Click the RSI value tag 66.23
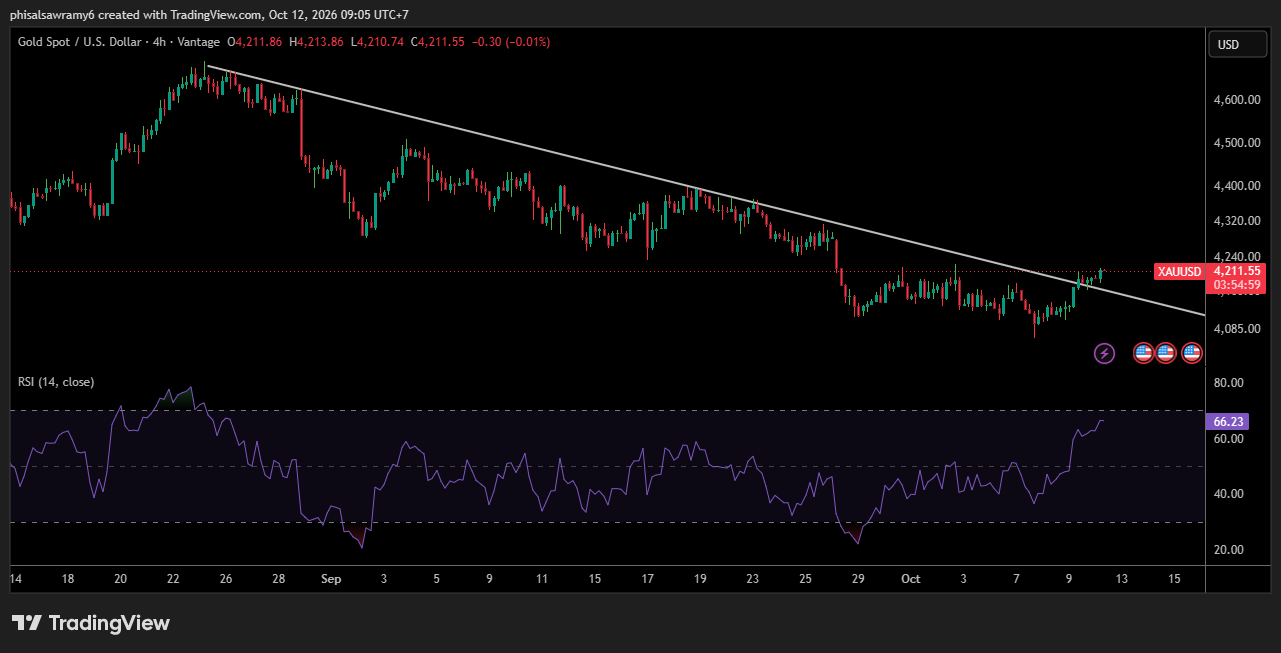This screenshot has width=1281, height=653. (1226, 423)
